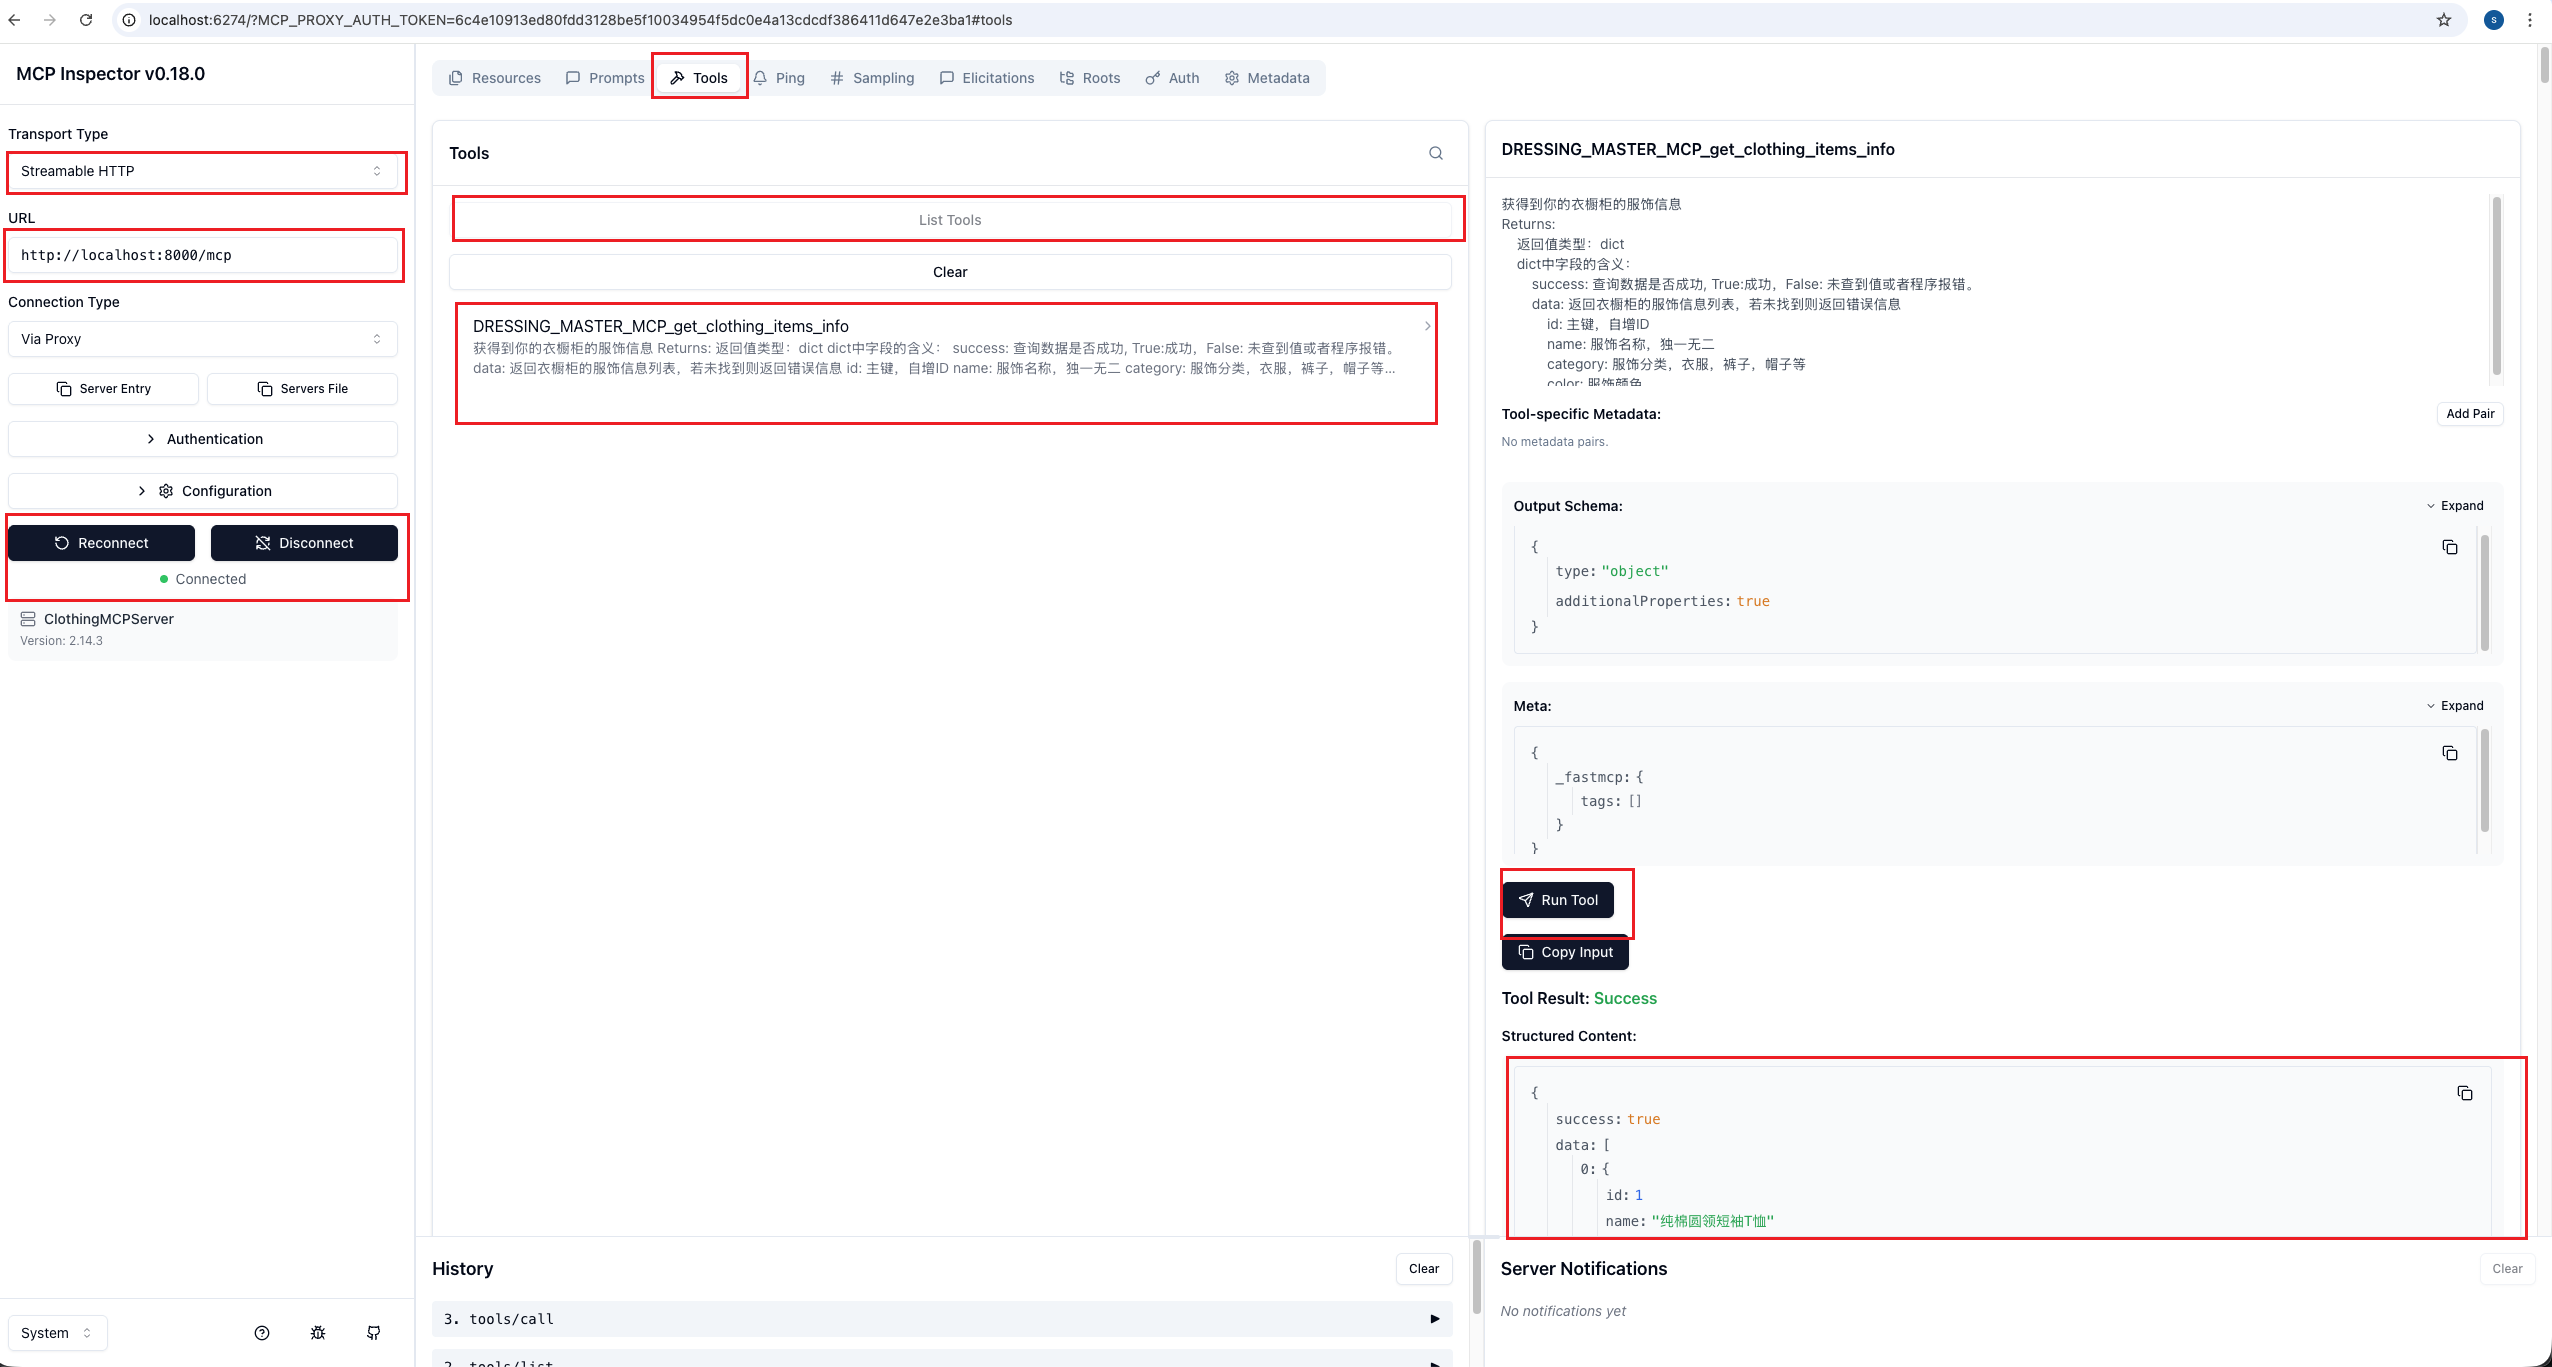Open the GitHub icon link
2552x1367 pixels.
click(x=374, y=1333)
